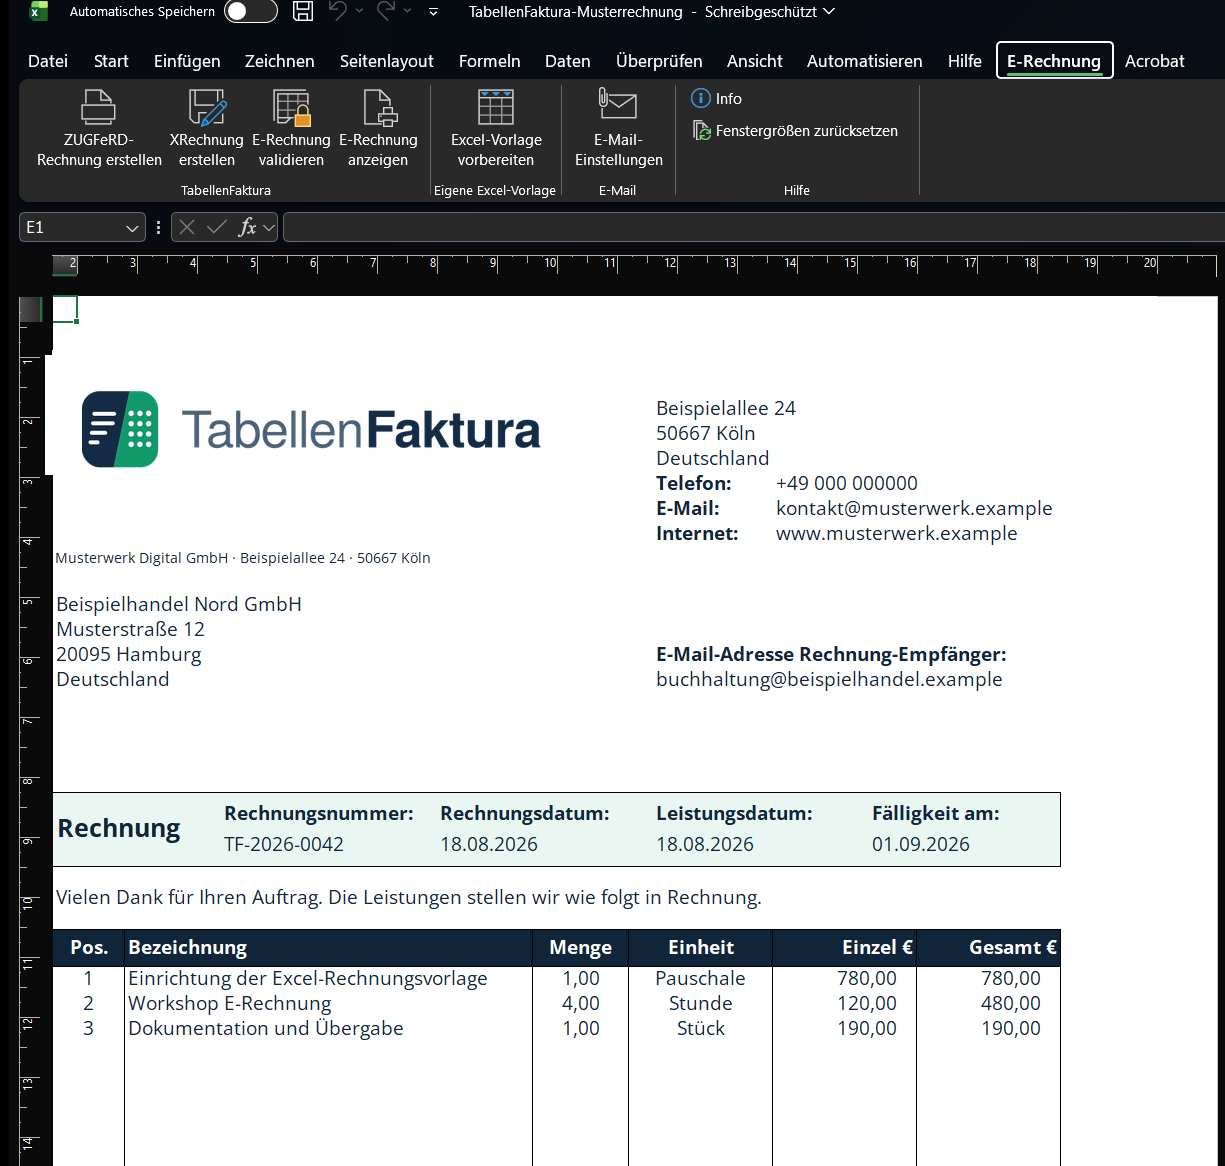Select the Einzel price 190,00 cell
The width and height of the screenshot is (1225, 1166).
[867, 1028]
